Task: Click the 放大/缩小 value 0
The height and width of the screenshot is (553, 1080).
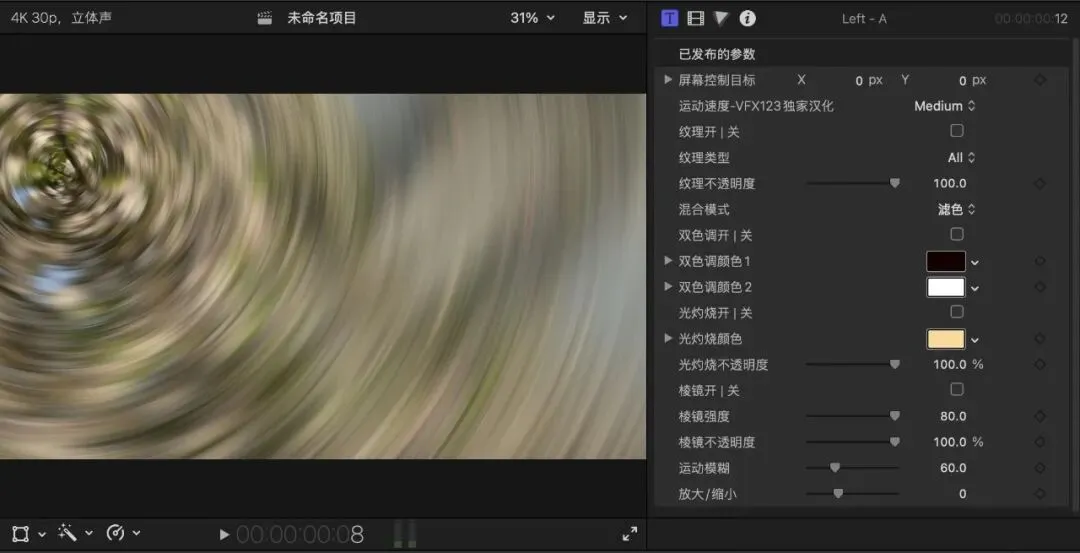Action: (x=962, y=494)
